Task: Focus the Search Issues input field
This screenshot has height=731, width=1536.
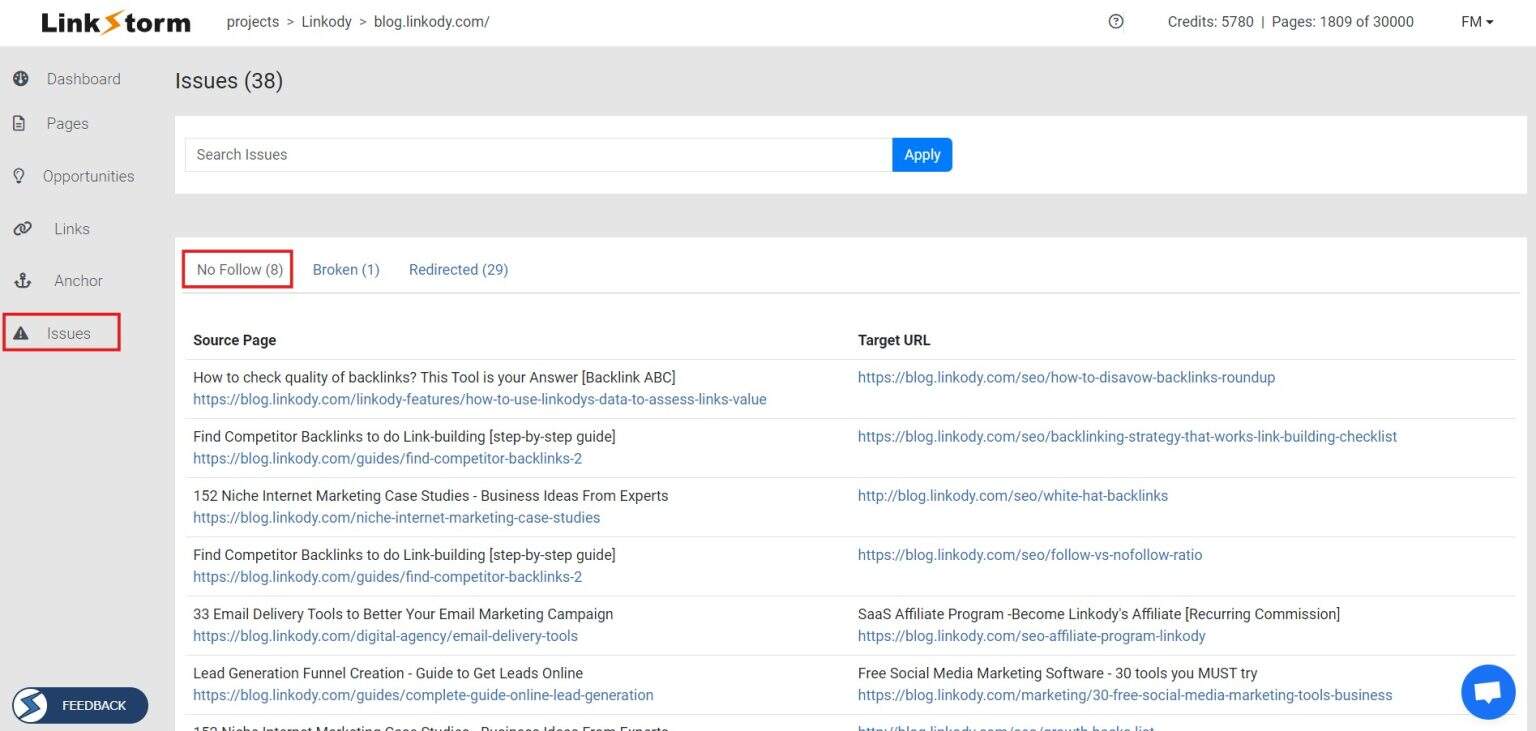Action: coord(538,155)
